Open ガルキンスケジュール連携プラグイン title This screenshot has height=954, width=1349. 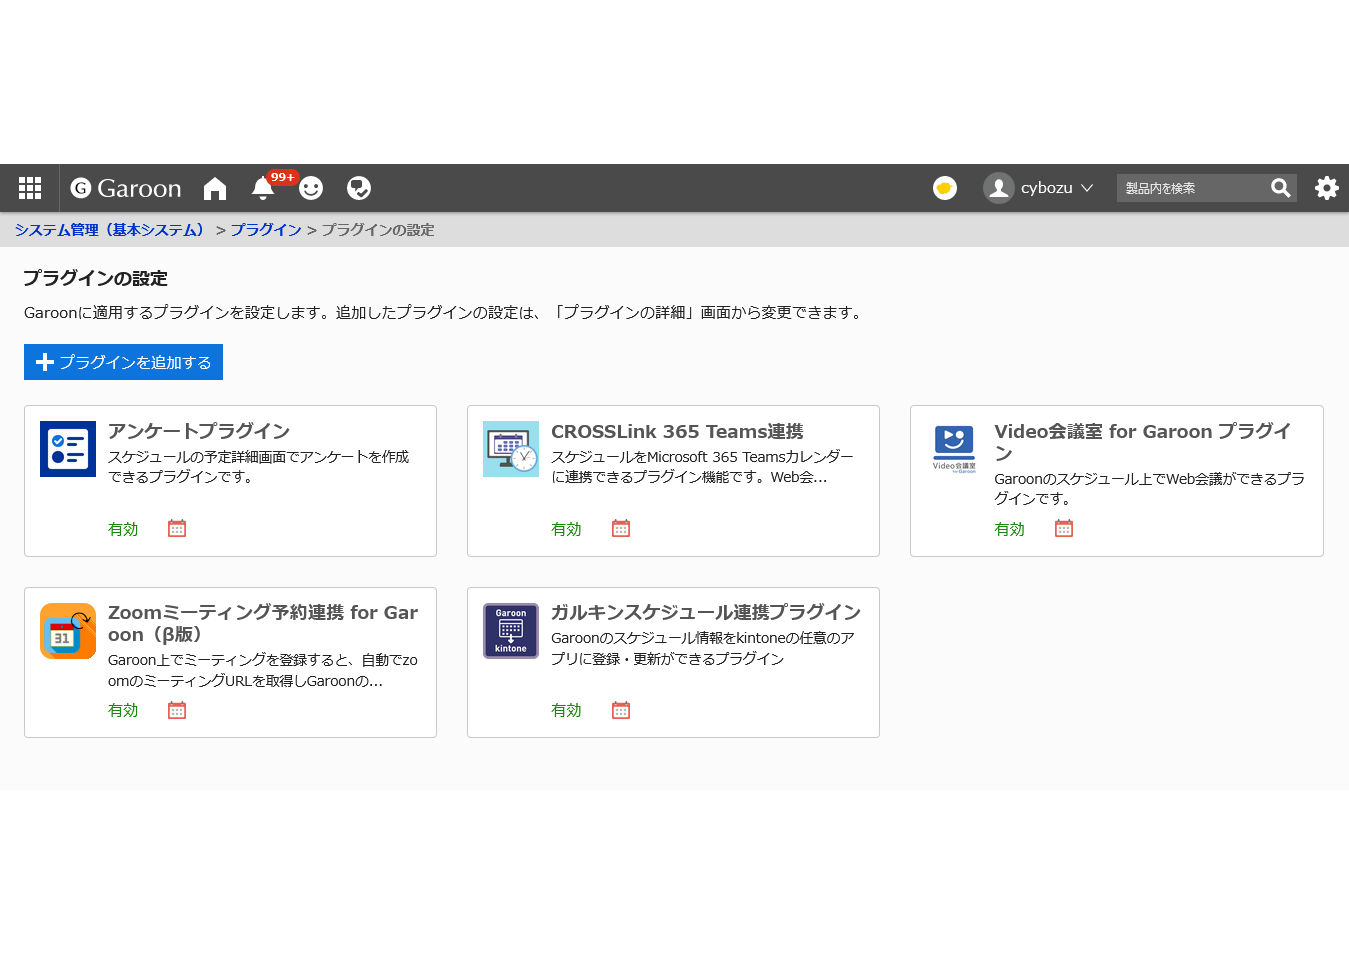click(706, 612)
